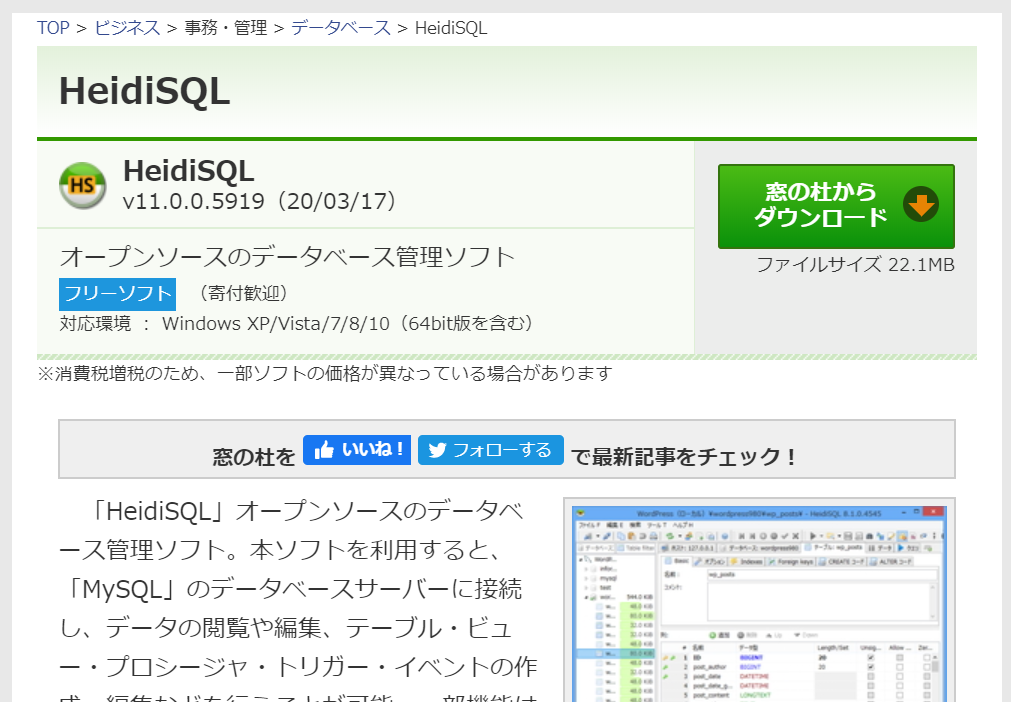Like 窓の杜 with the いいね! button

(357, 450)
